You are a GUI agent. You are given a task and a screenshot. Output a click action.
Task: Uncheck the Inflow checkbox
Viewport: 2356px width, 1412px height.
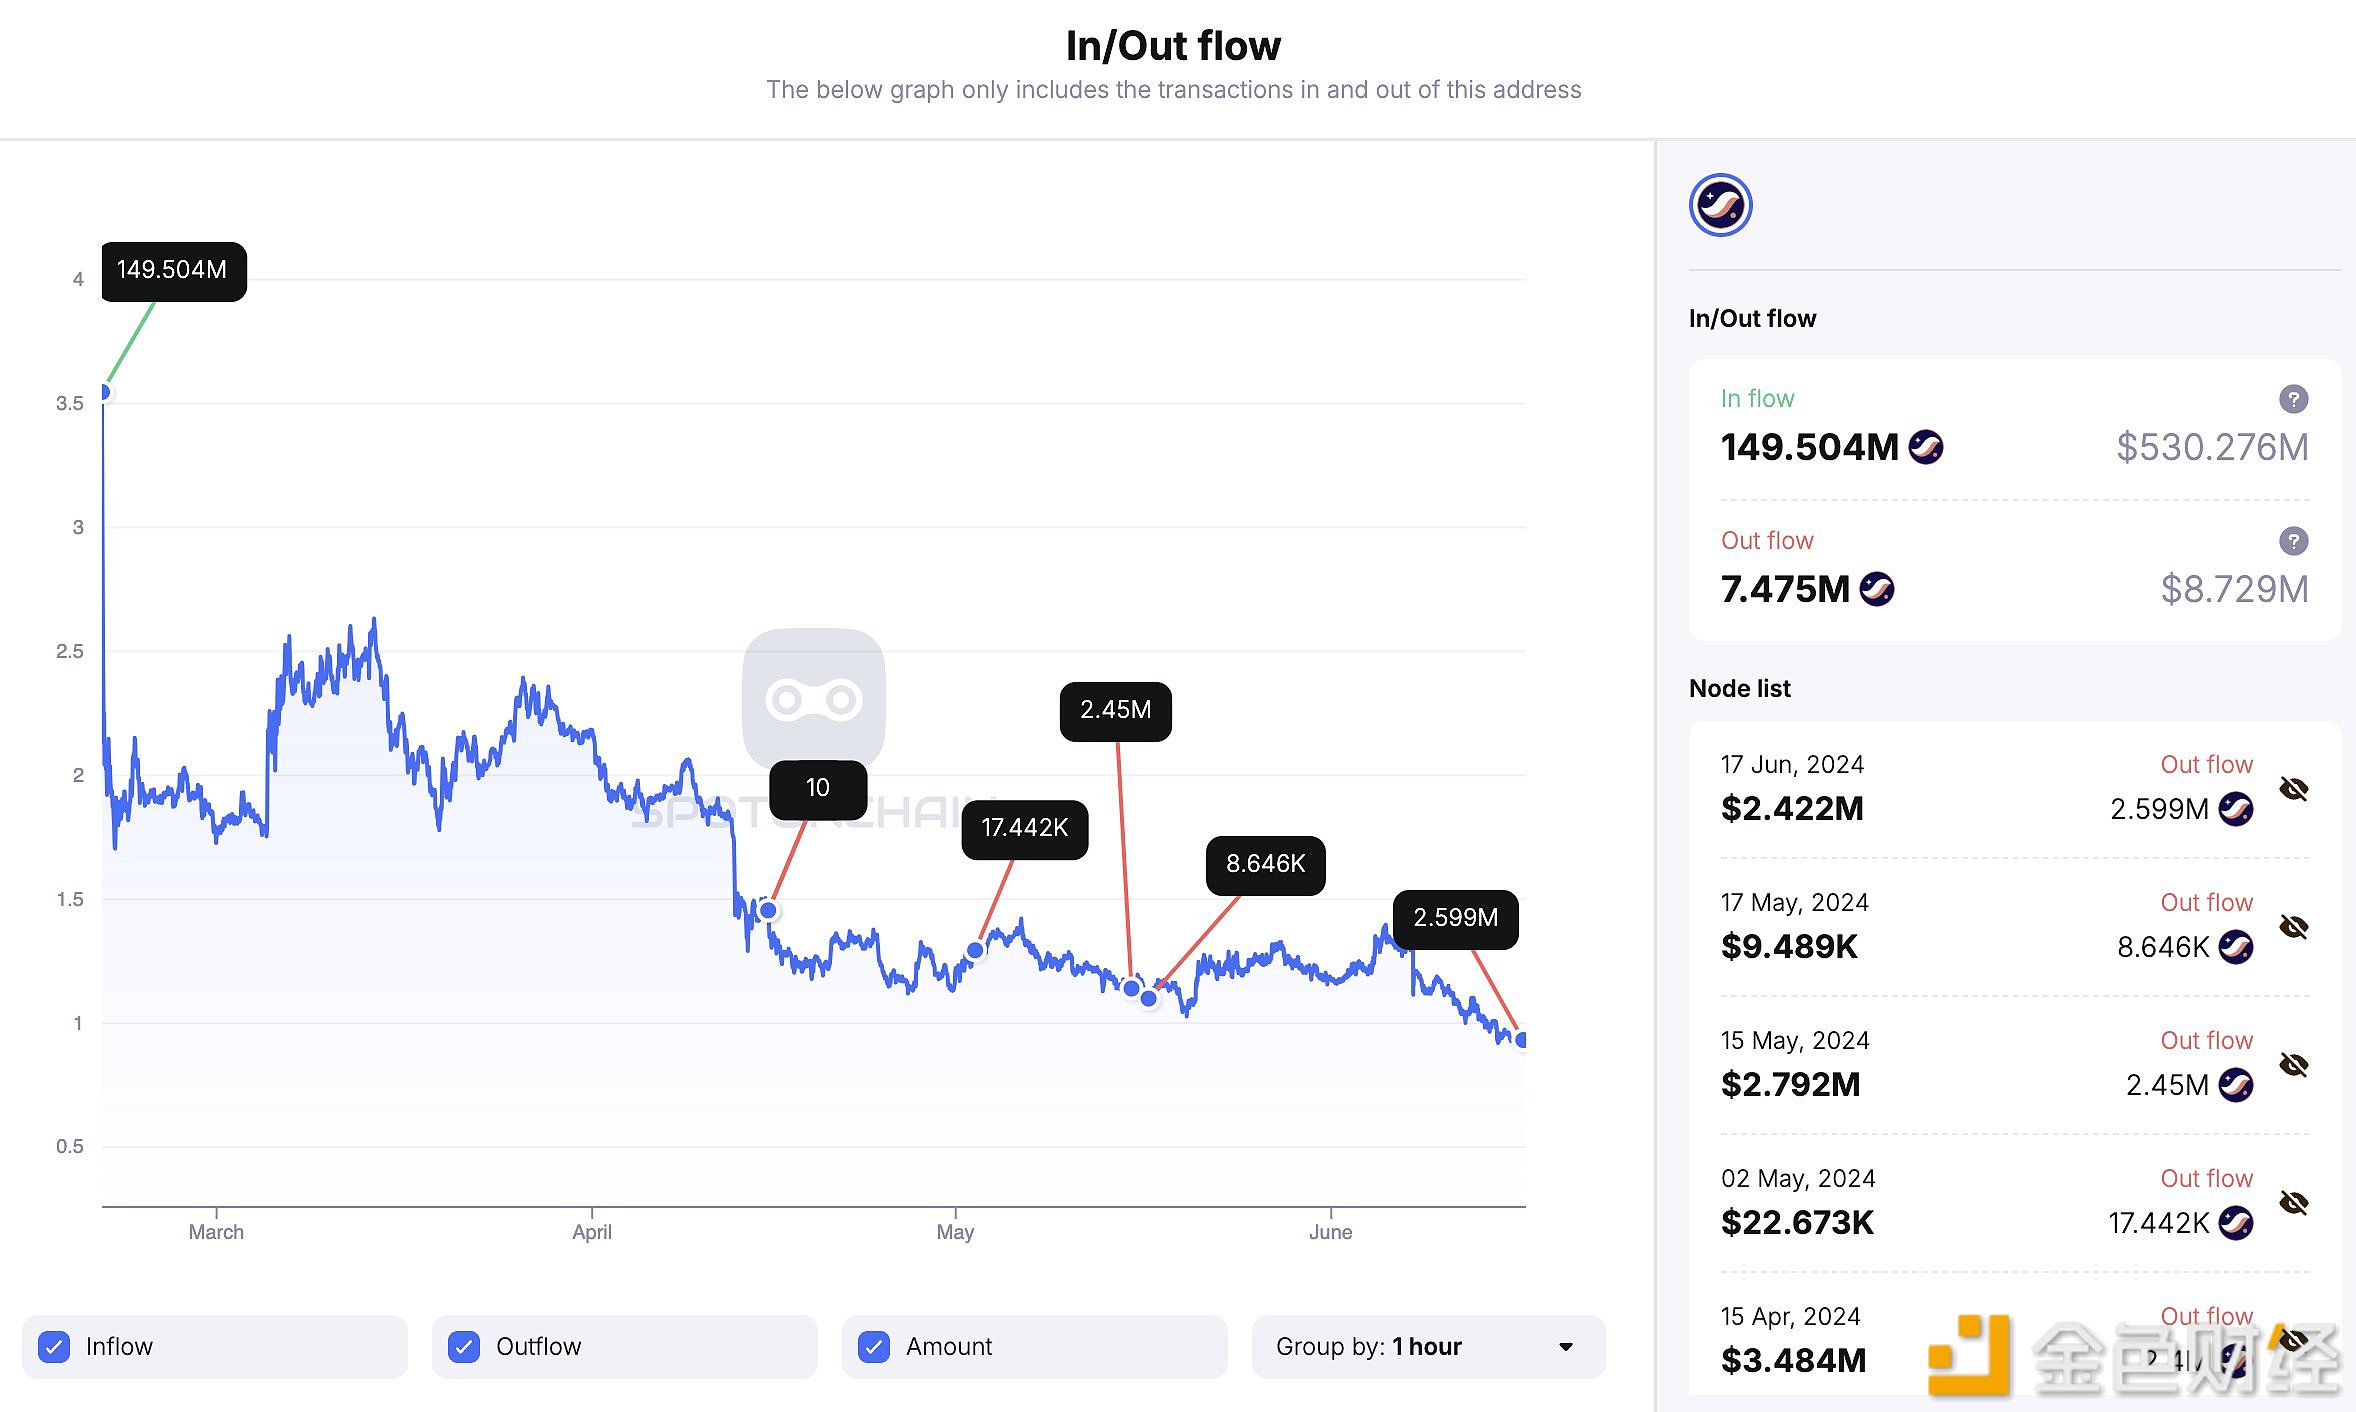point(54,1347)
